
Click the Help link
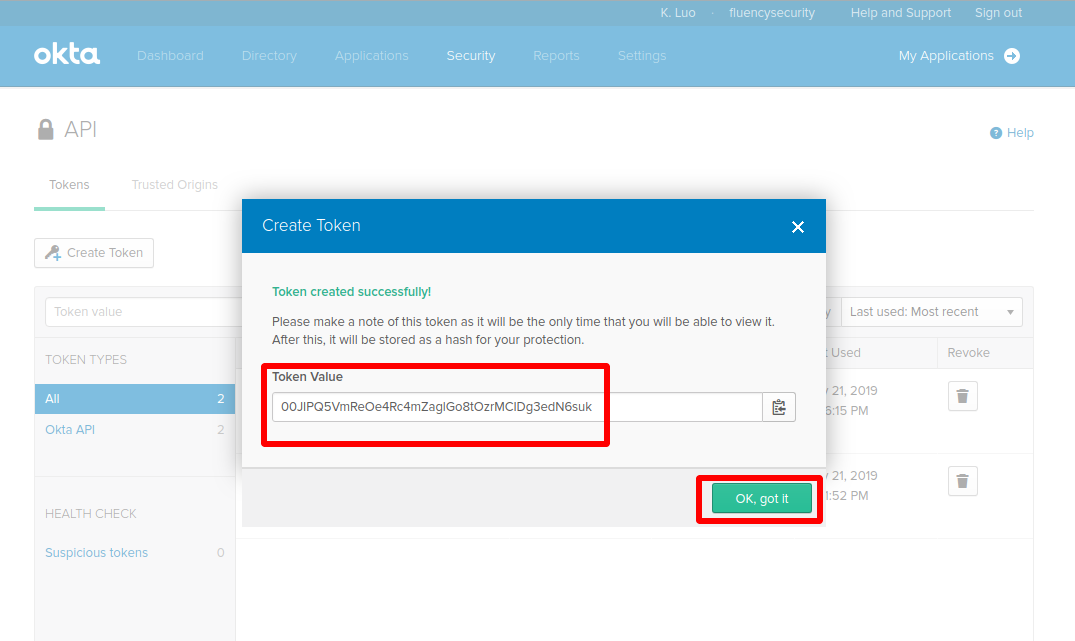[1019, 133]
